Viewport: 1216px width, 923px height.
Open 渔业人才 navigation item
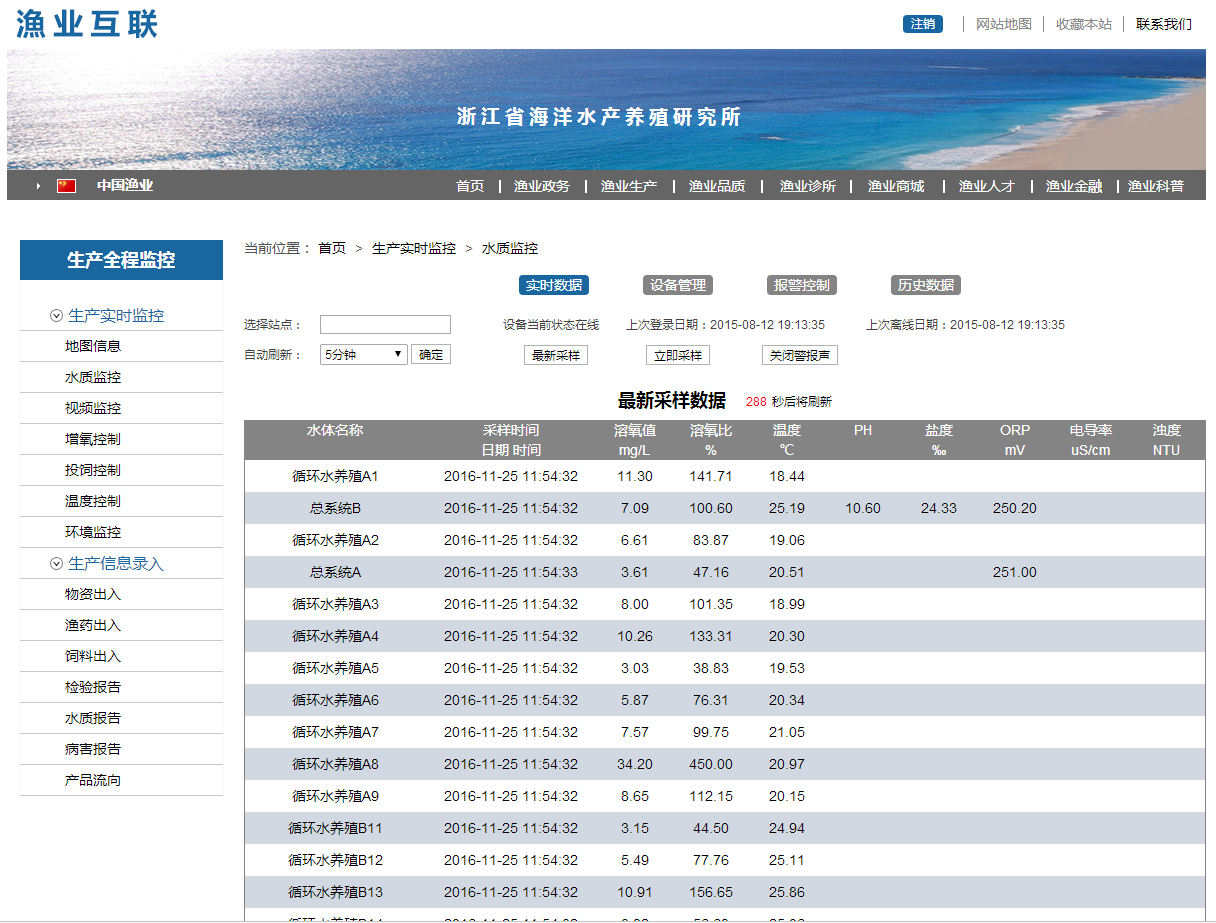(x=987, y=186)
